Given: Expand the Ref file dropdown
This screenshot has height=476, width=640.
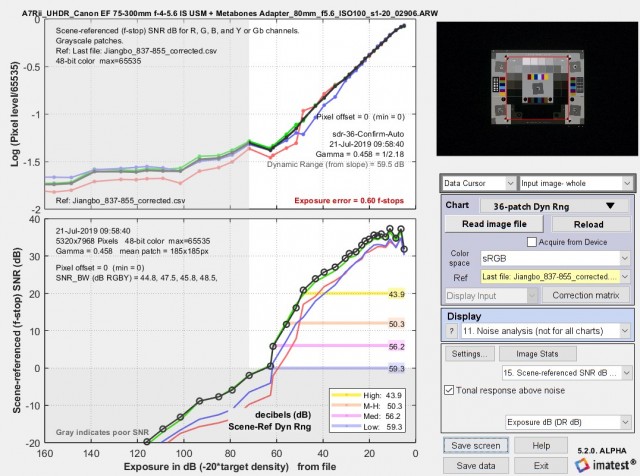Looking at the screenshot, I should pyautogui.click(x=555, y=275).
